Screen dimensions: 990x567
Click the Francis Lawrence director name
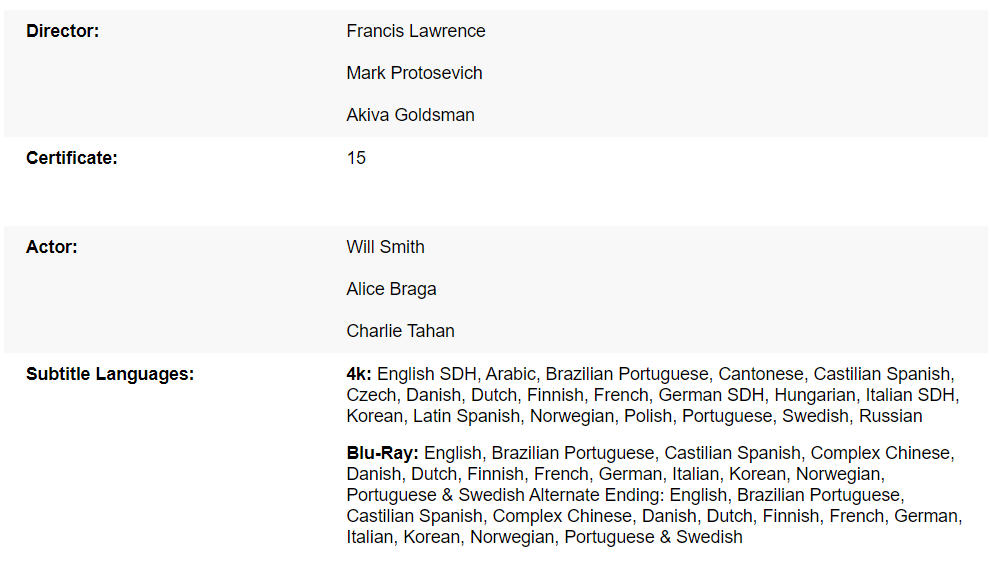(415, 31)
